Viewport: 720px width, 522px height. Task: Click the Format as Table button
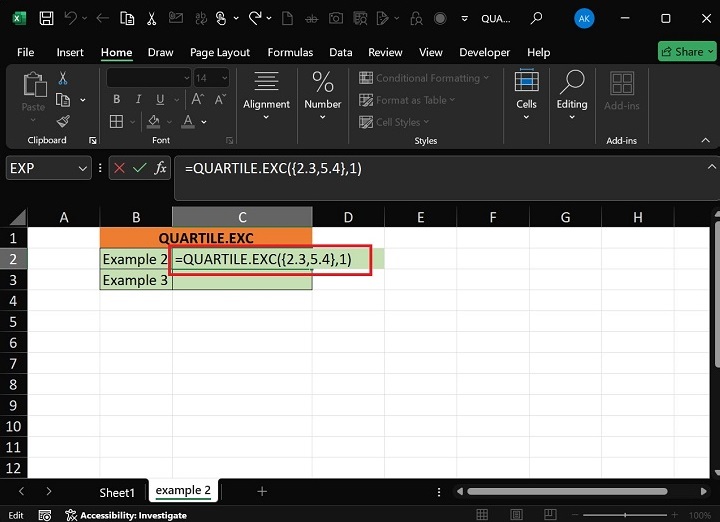(407, 100)
